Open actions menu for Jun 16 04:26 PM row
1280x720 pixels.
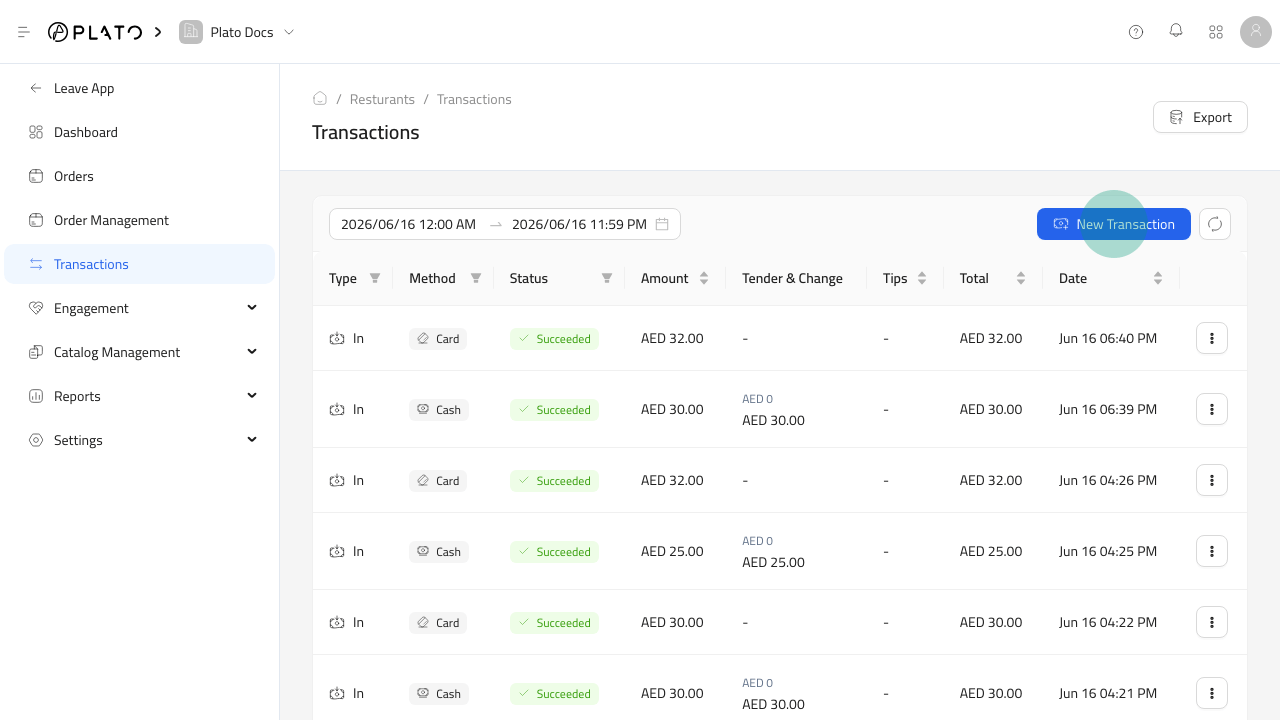pyautogui.click(x=1212, y=480)
